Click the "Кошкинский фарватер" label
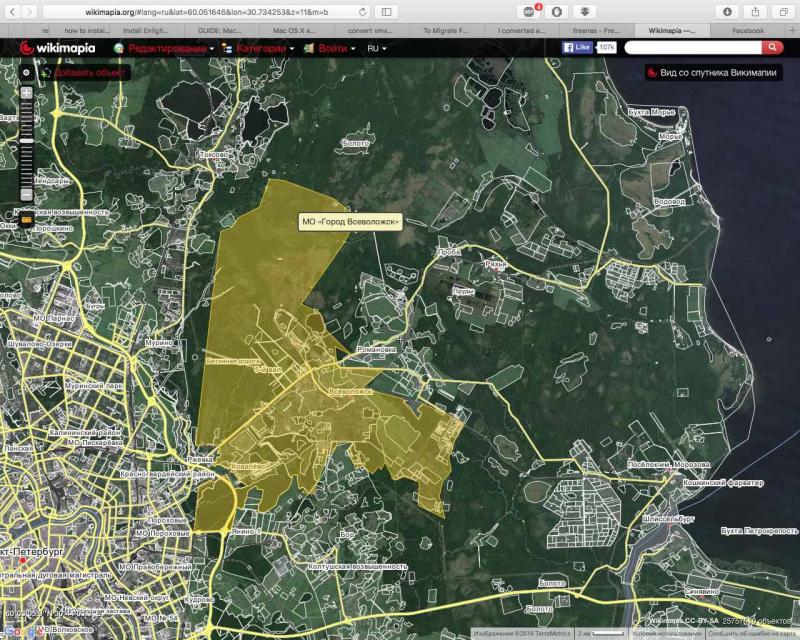The width and height of the screenshot is (800, 640). [x=723, y=483]
